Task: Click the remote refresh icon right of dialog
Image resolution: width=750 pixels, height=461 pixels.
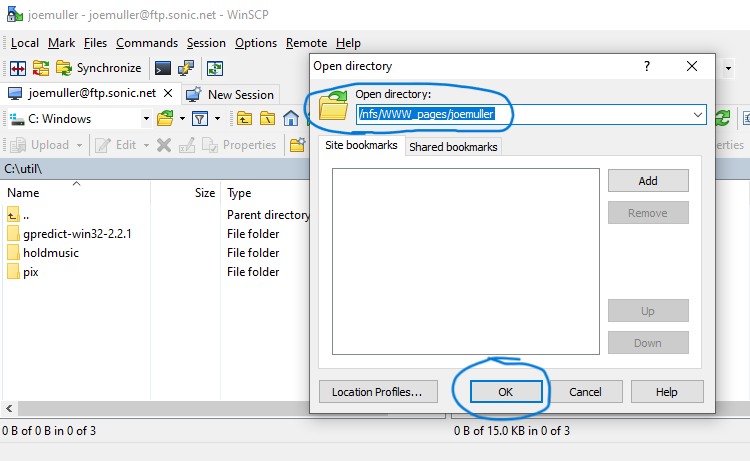Action: [723, 118]
